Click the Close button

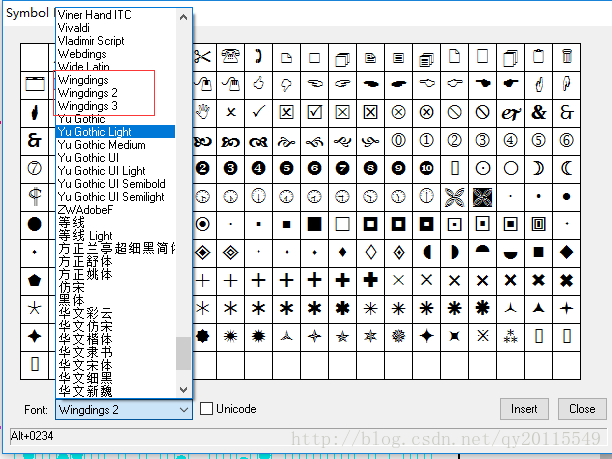point(582,409)
